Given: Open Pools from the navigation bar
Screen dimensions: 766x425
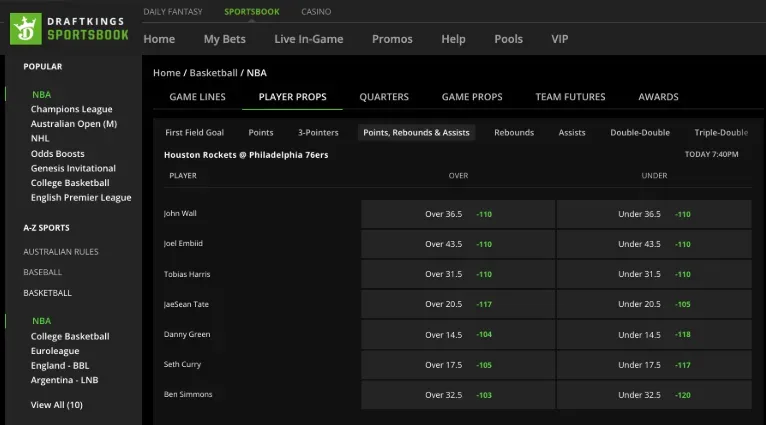Looking at the screenshot, I should (509, 39).
